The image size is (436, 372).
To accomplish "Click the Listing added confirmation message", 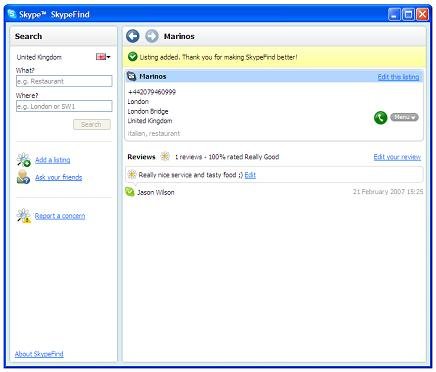I will [x=218, y=57].
